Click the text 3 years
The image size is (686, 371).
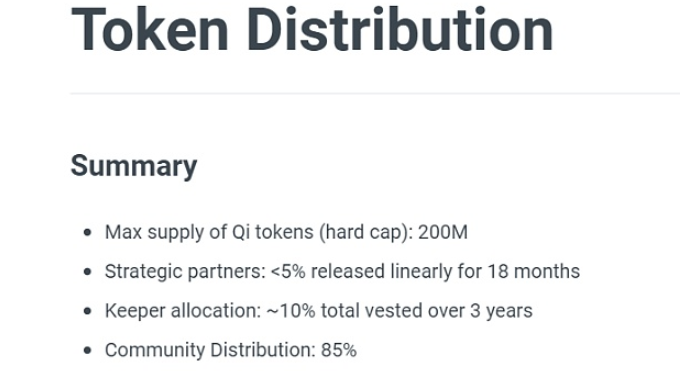pyautogui.click(x=501, y=312)
